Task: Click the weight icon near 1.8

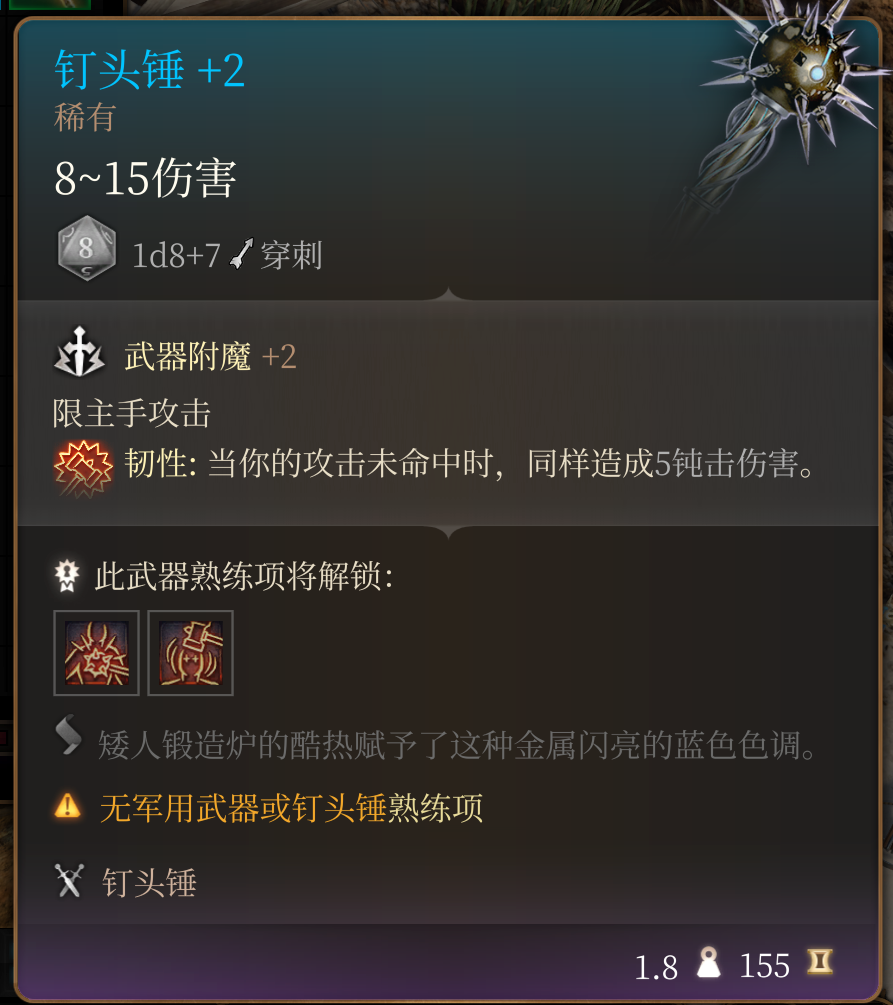Action: click(708, 963)
